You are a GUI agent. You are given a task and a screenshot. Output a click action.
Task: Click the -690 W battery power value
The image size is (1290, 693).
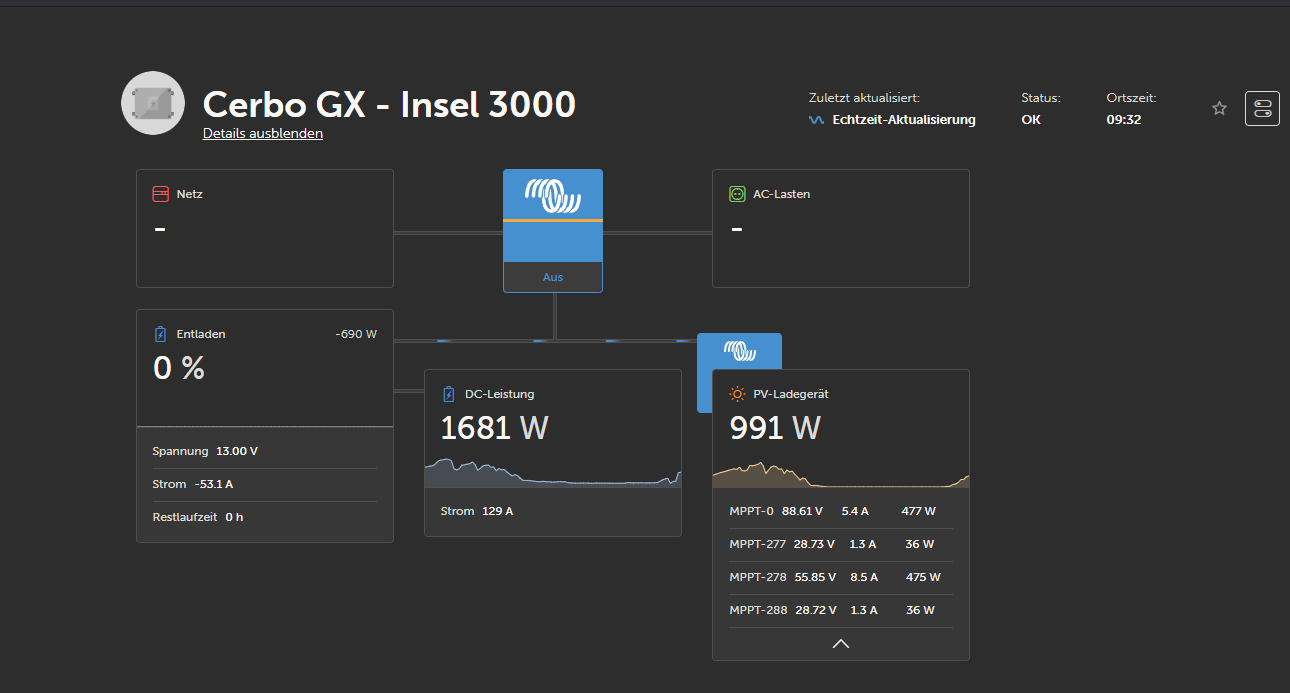tap(356, 334)
